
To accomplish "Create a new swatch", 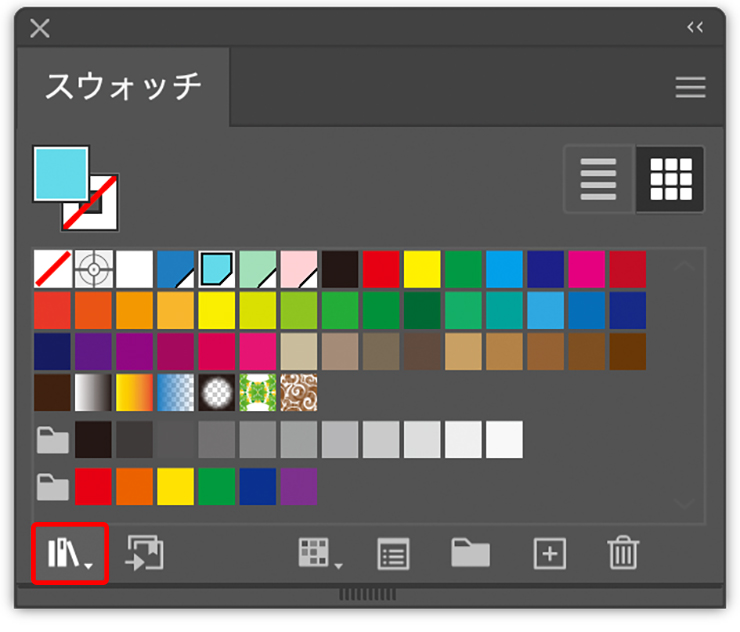I will (549, 553).
